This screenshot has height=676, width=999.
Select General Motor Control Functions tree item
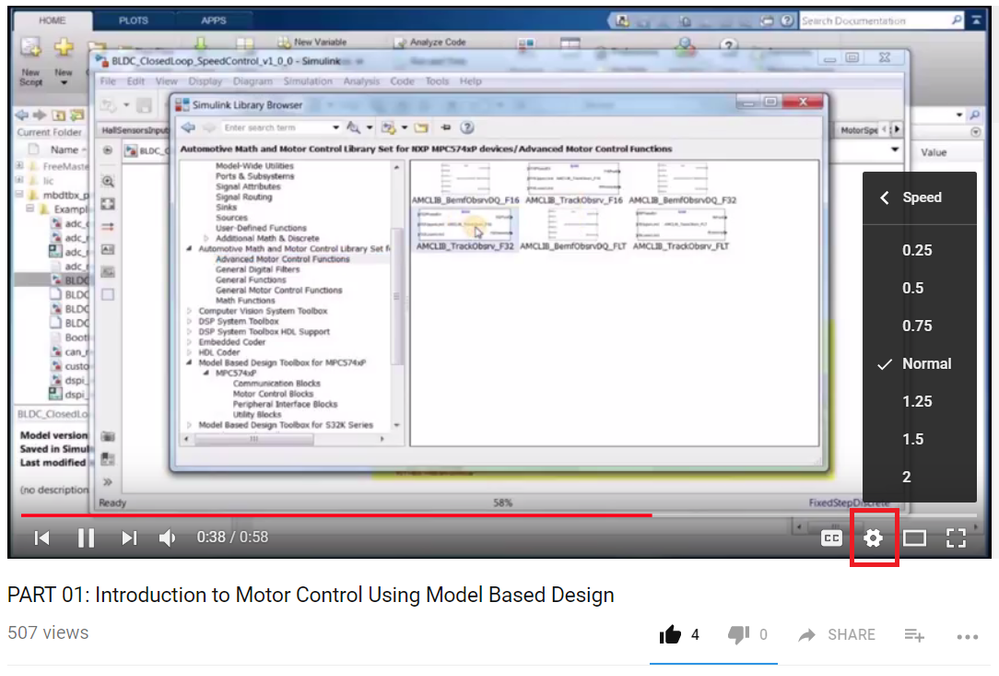click(278, 290)
